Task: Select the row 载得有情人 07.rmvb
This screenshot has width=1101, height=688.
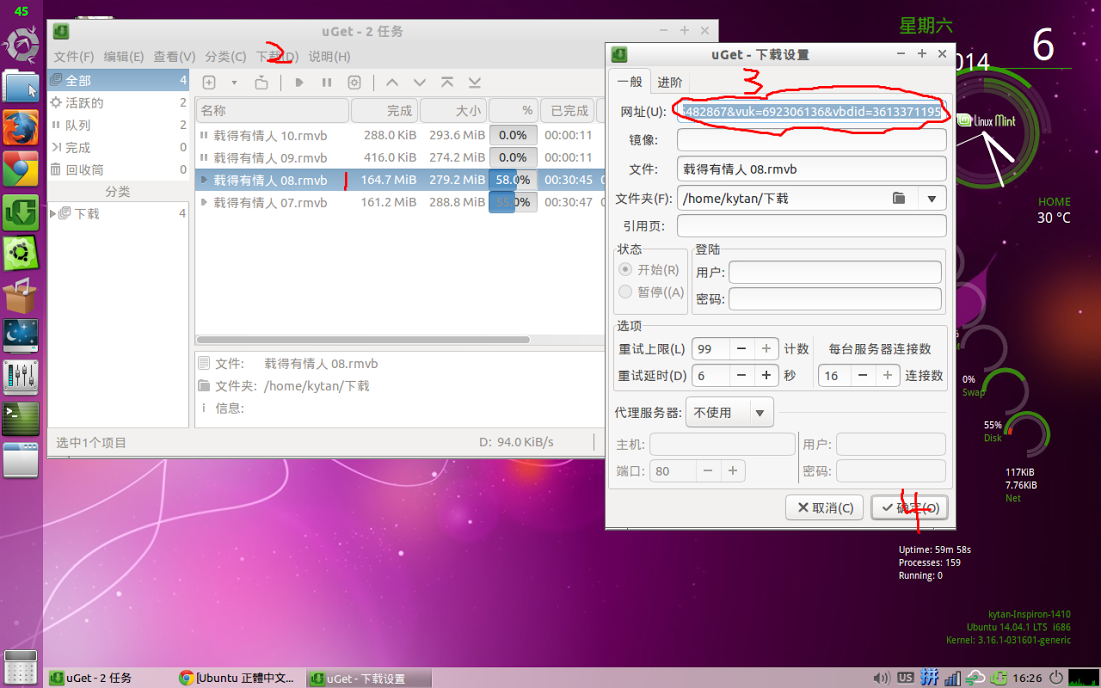Action: coord(400,203)
